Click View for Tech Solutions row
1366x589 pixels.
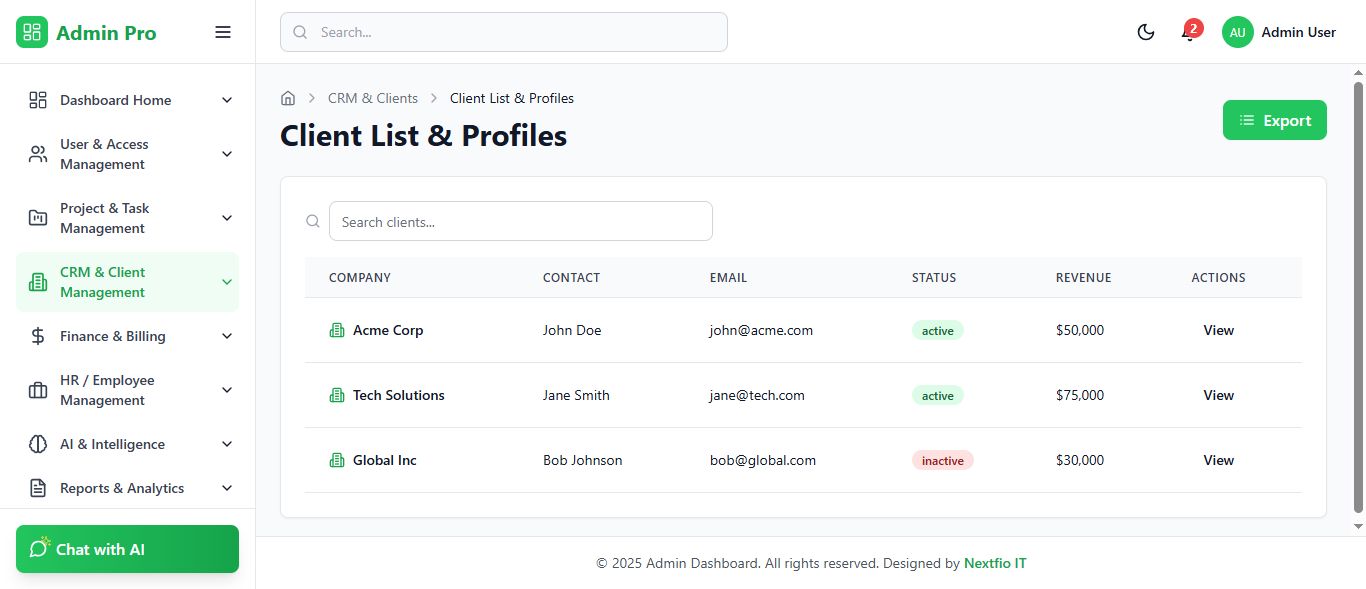pyautogui.click(x=1218, y=395)
